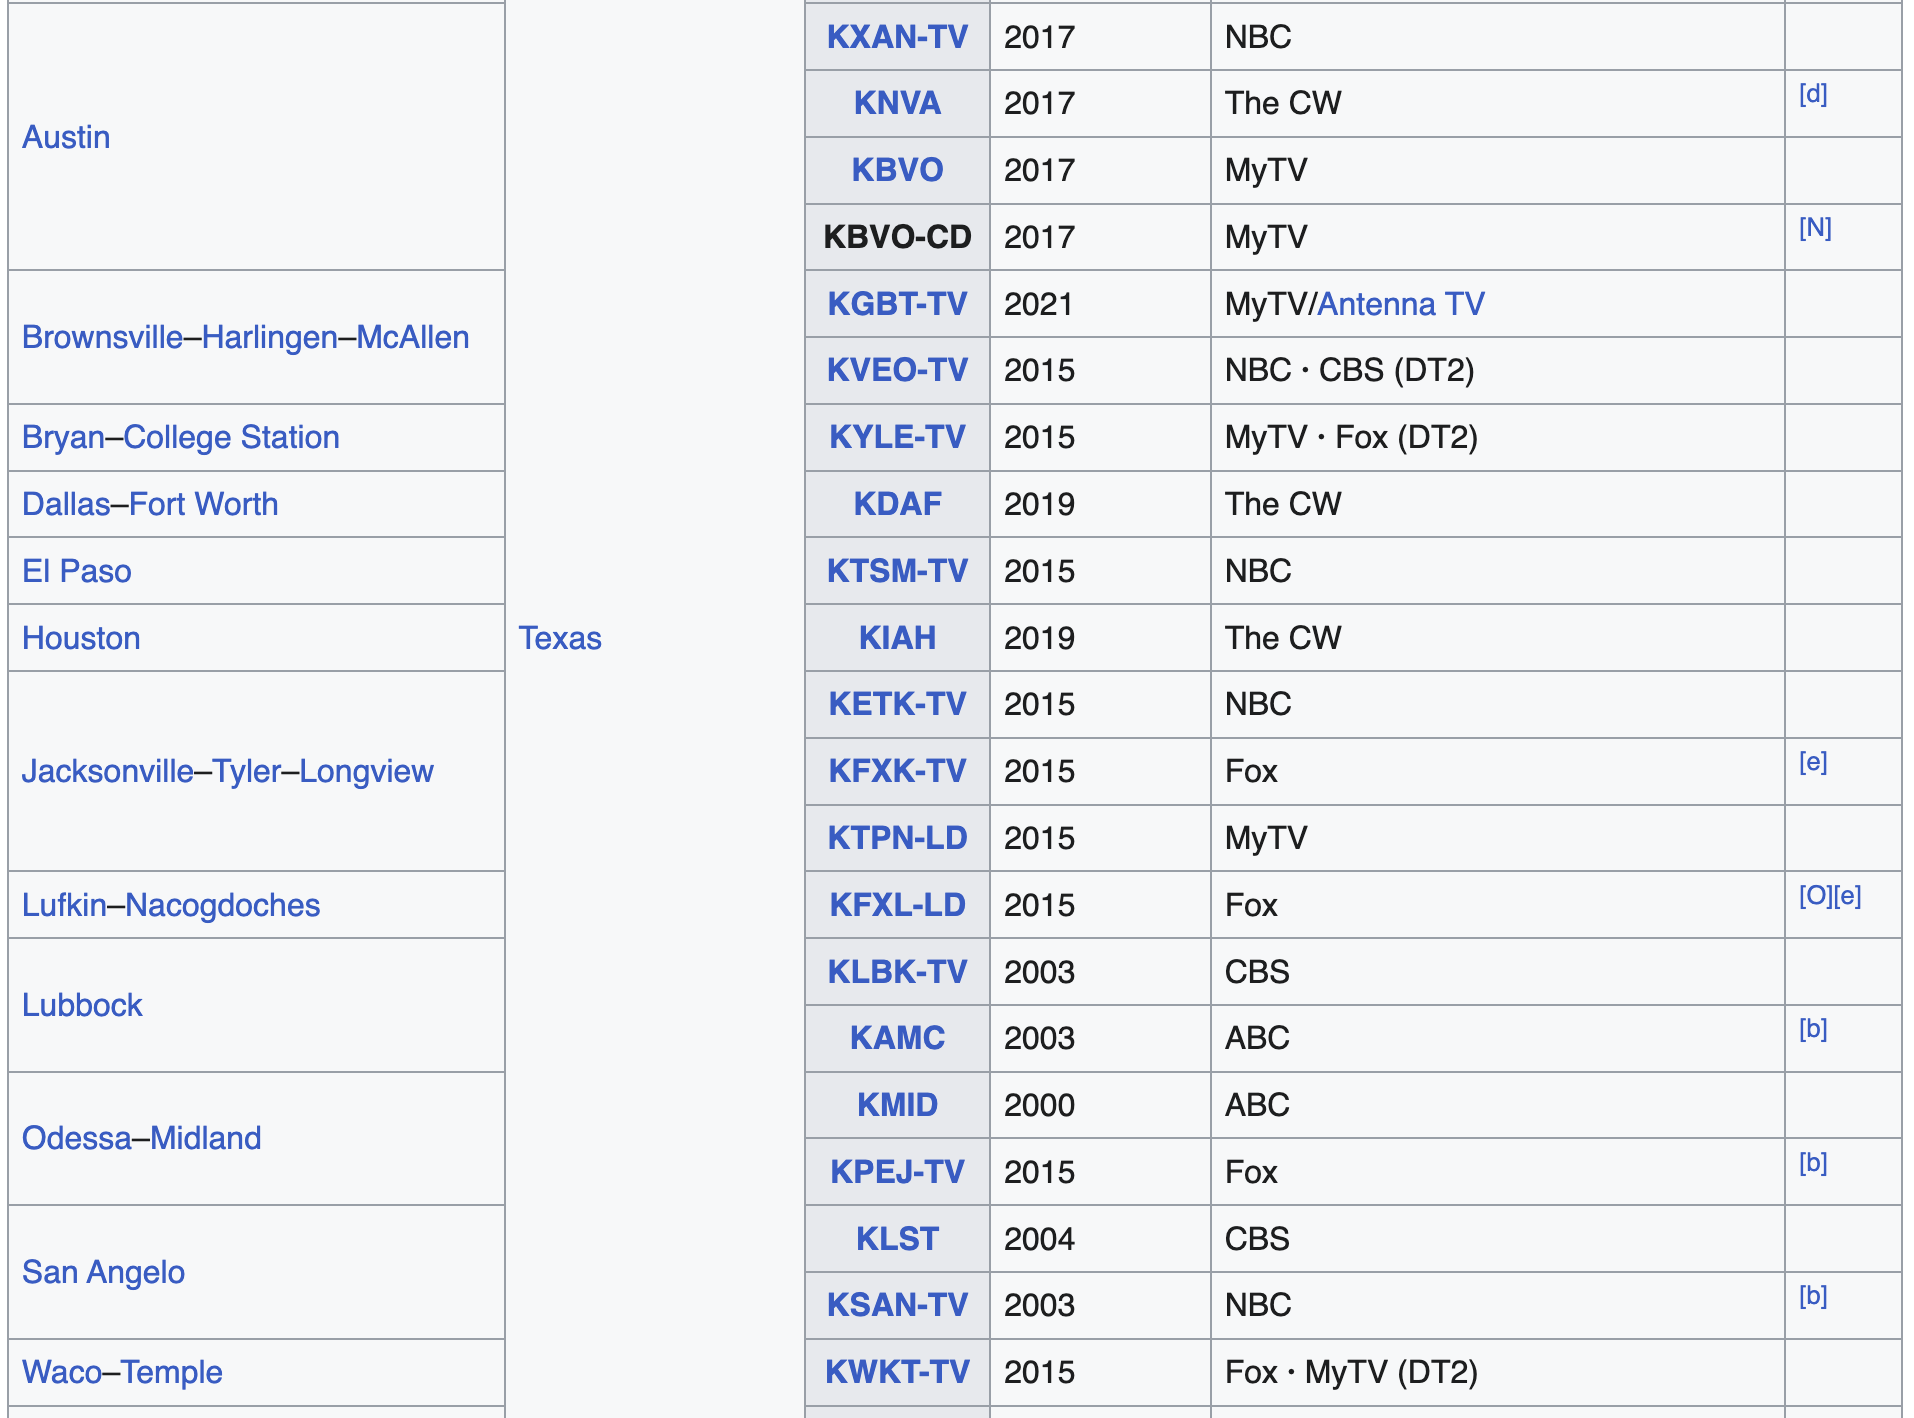The height and width of the screenshot is (1418, 1914).
Task: Follow footnote [e] in KFXK-TV row
Action: (1813, 762)
